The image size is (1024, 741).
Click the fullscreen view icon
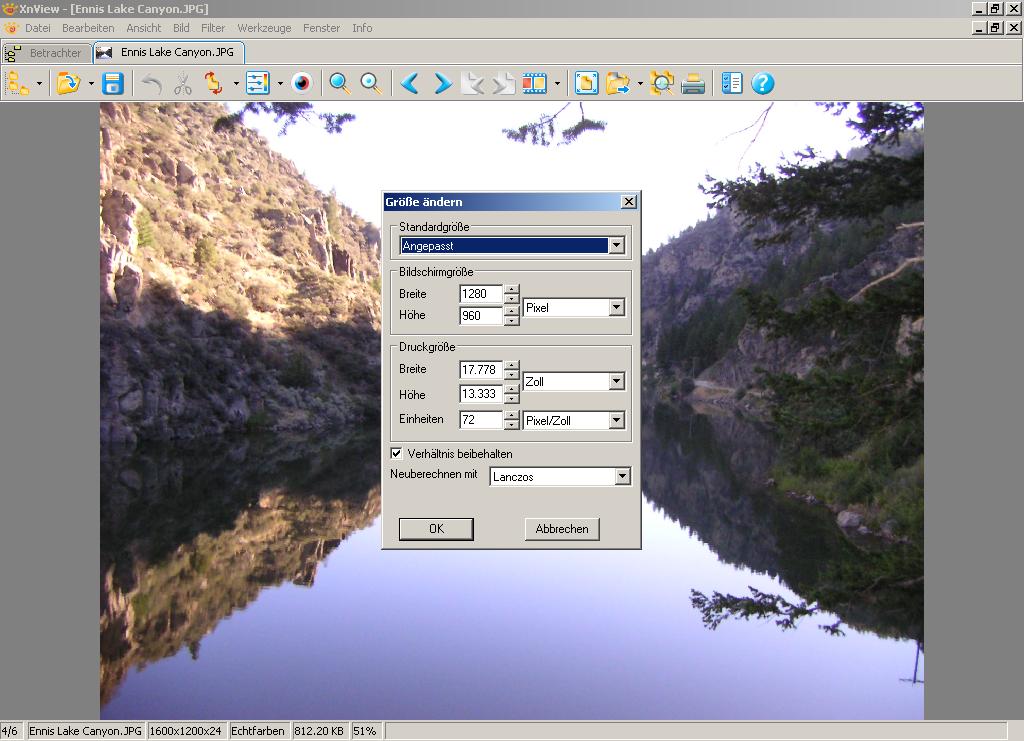(x=587, y=83)
